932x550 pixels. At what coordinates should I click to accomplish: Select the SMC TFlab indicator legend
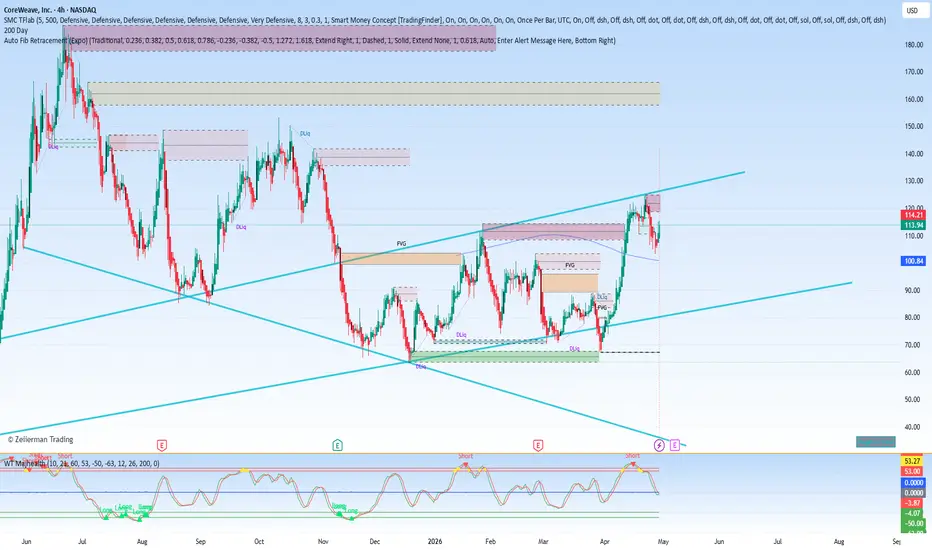(445, 20)
